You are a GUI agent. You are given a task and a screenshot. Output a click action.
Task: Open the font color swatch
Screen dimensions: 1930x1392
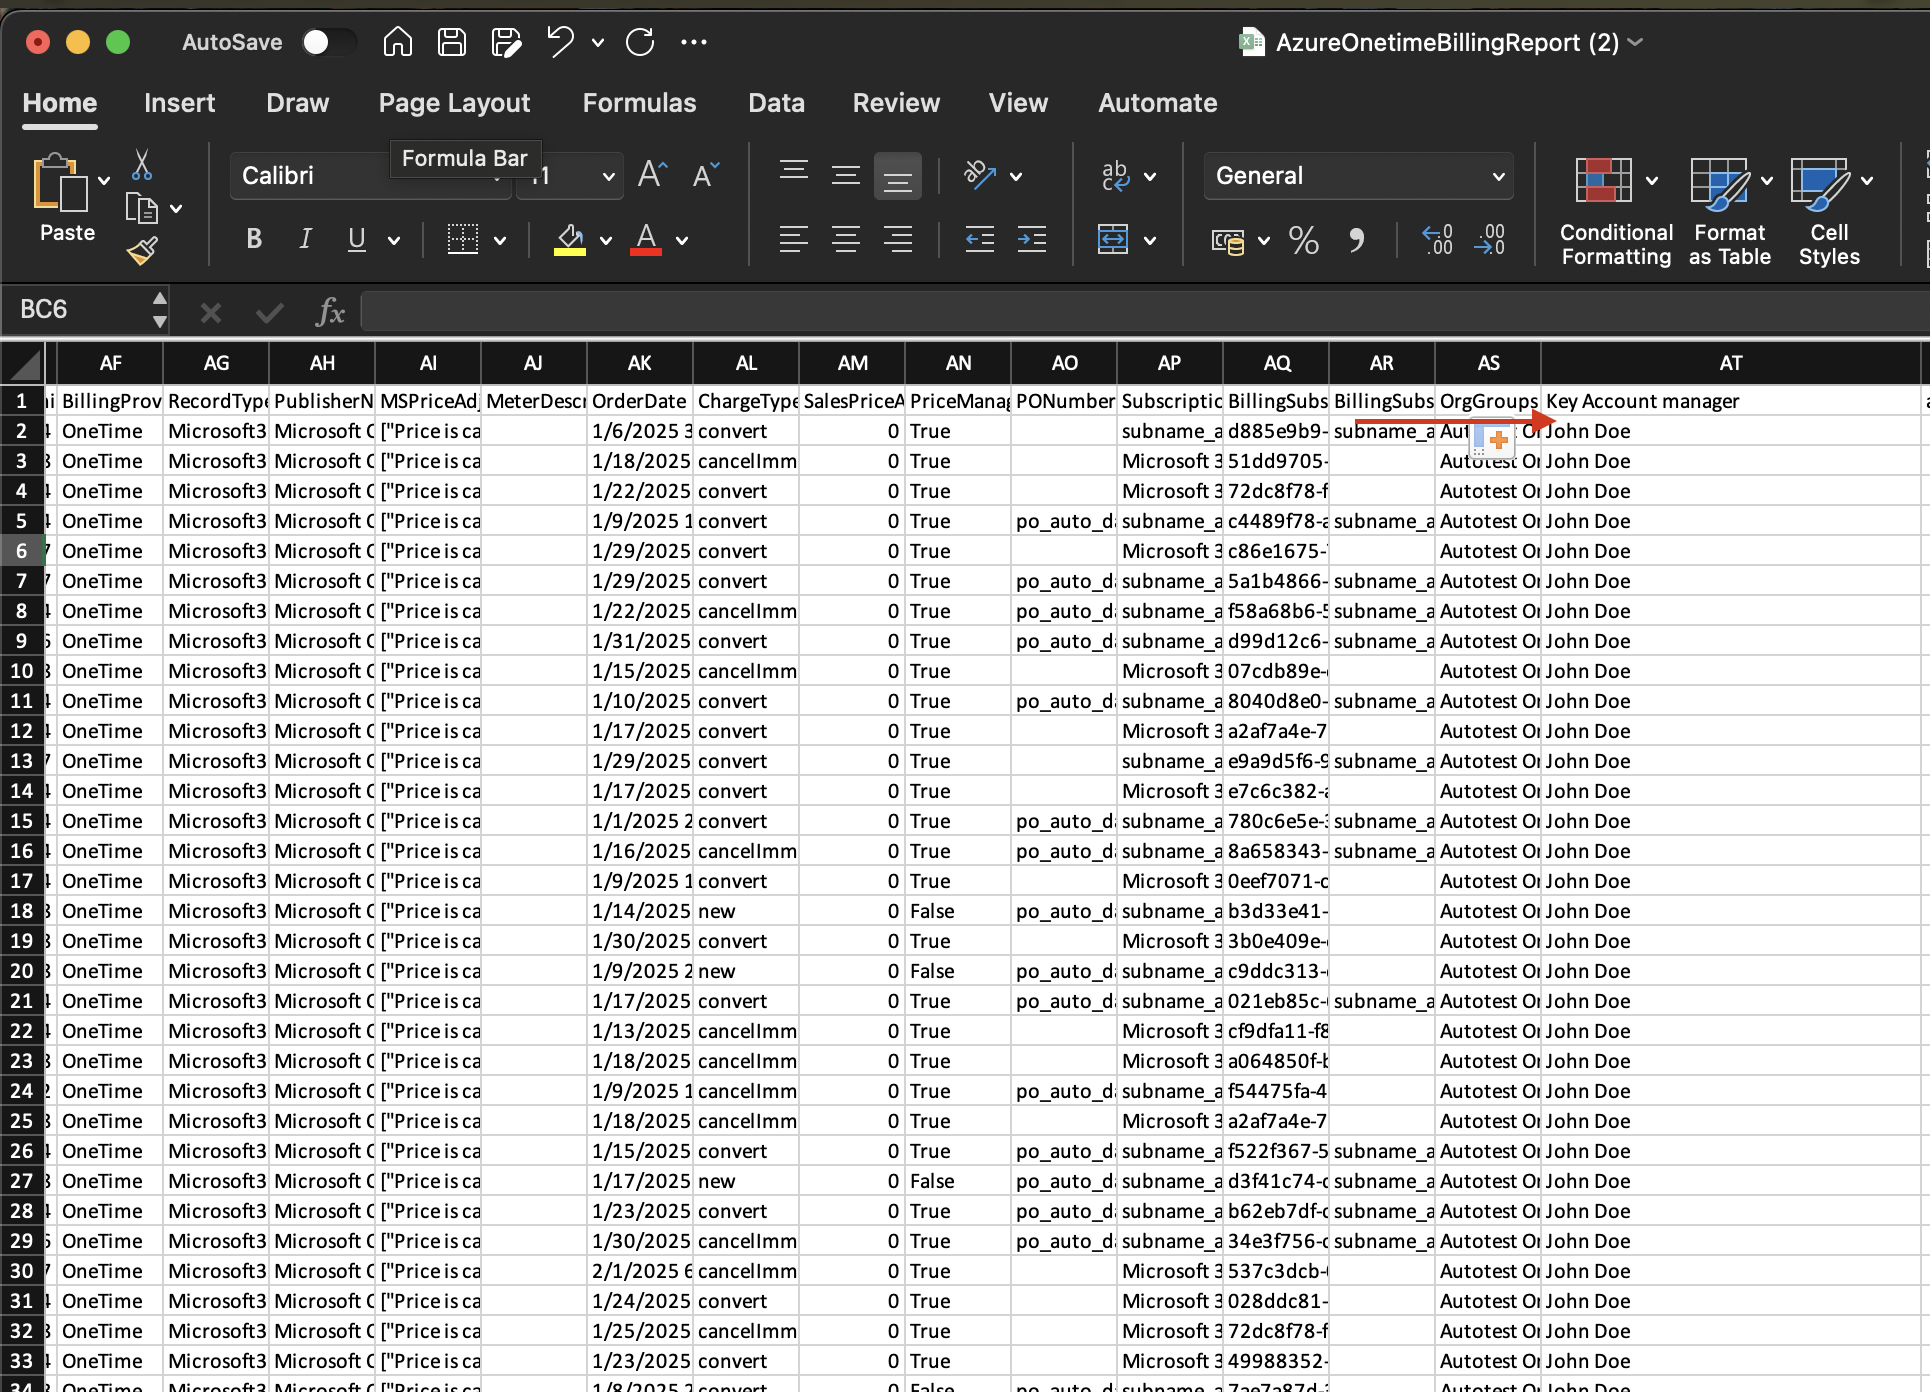645,240
